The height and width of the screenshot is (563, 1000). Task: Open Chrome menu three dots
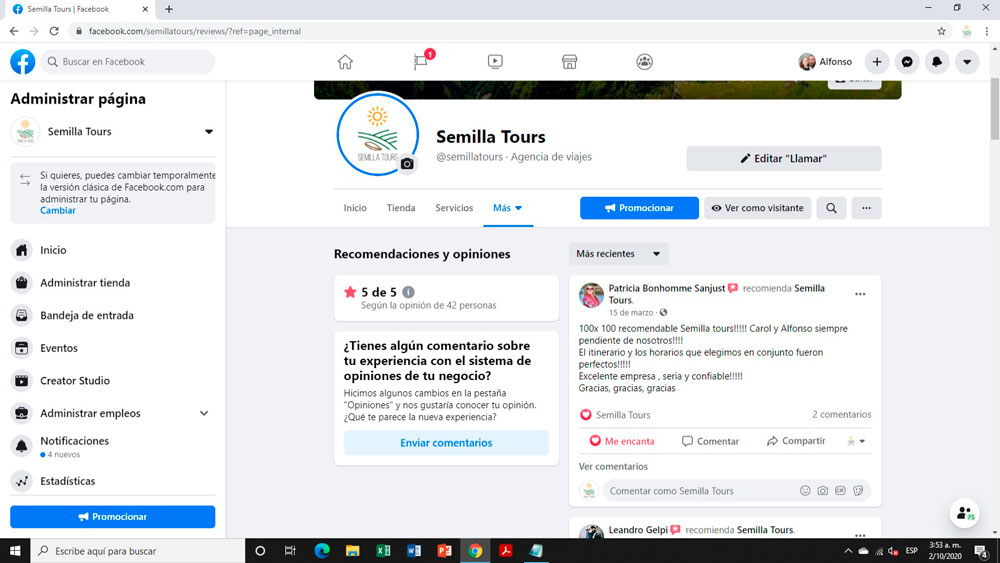987,31
